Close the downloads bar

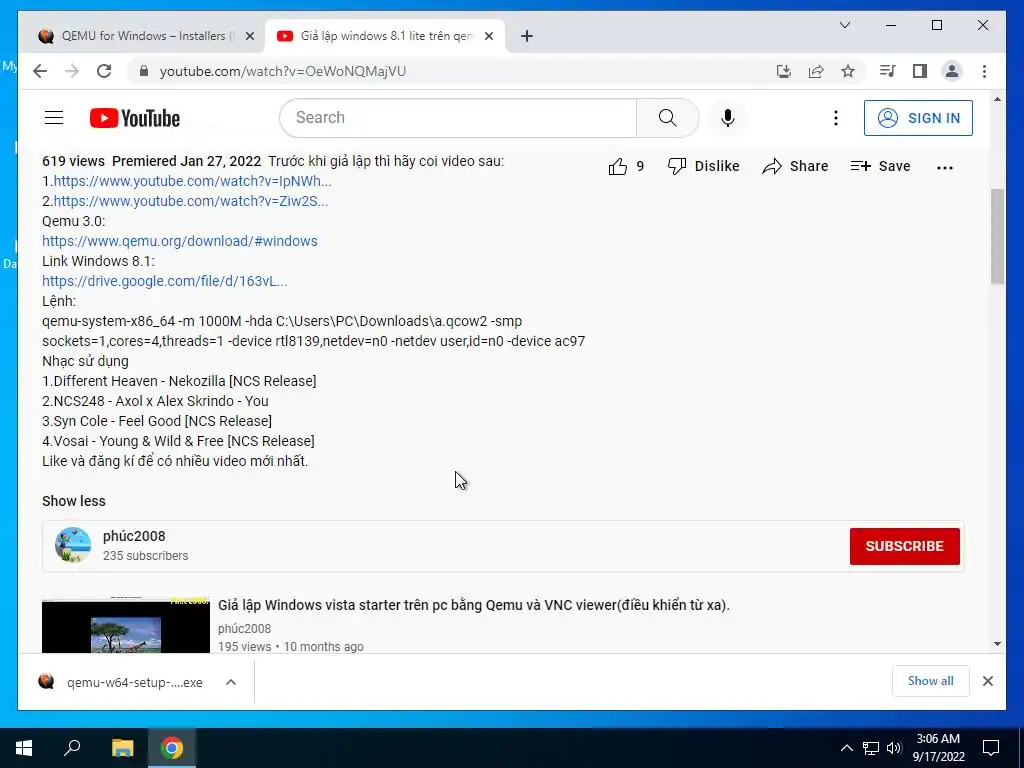(987, 681)
